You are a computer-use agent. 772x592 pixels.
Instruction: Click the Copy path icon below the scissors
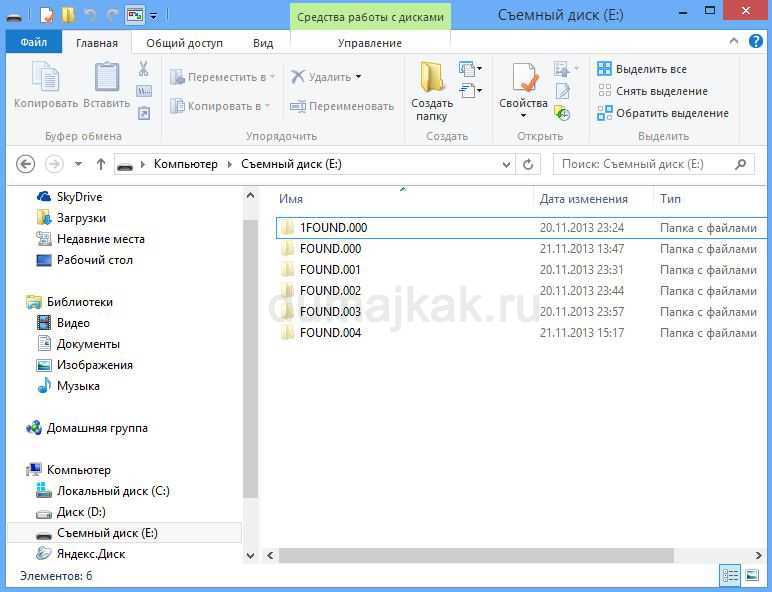pyautogui.click(x=144, y=91)
